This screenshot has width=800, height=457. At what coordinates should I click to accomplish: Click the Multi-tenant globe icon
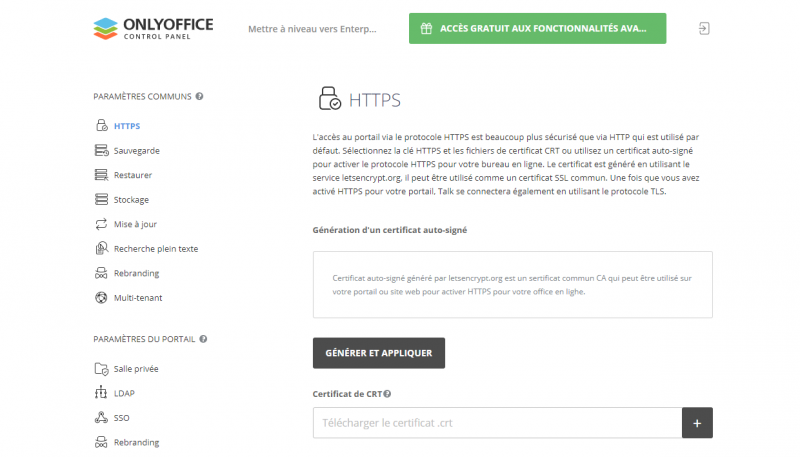click(101, 298)
